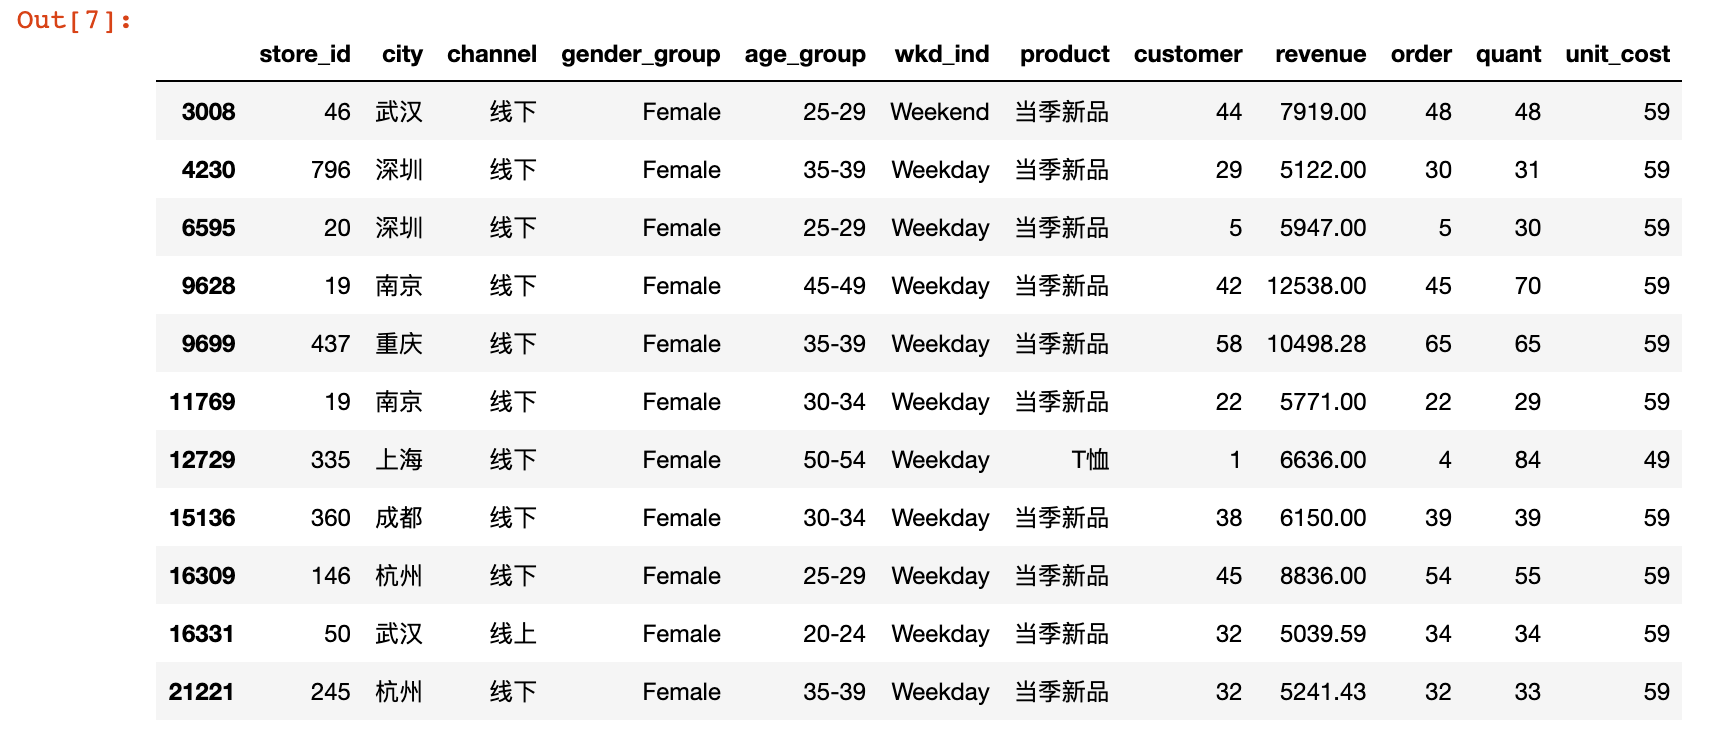Select the revenue cell 12538.00
This screenshot has width=1736, height=730.
[x=1316, y=286]
